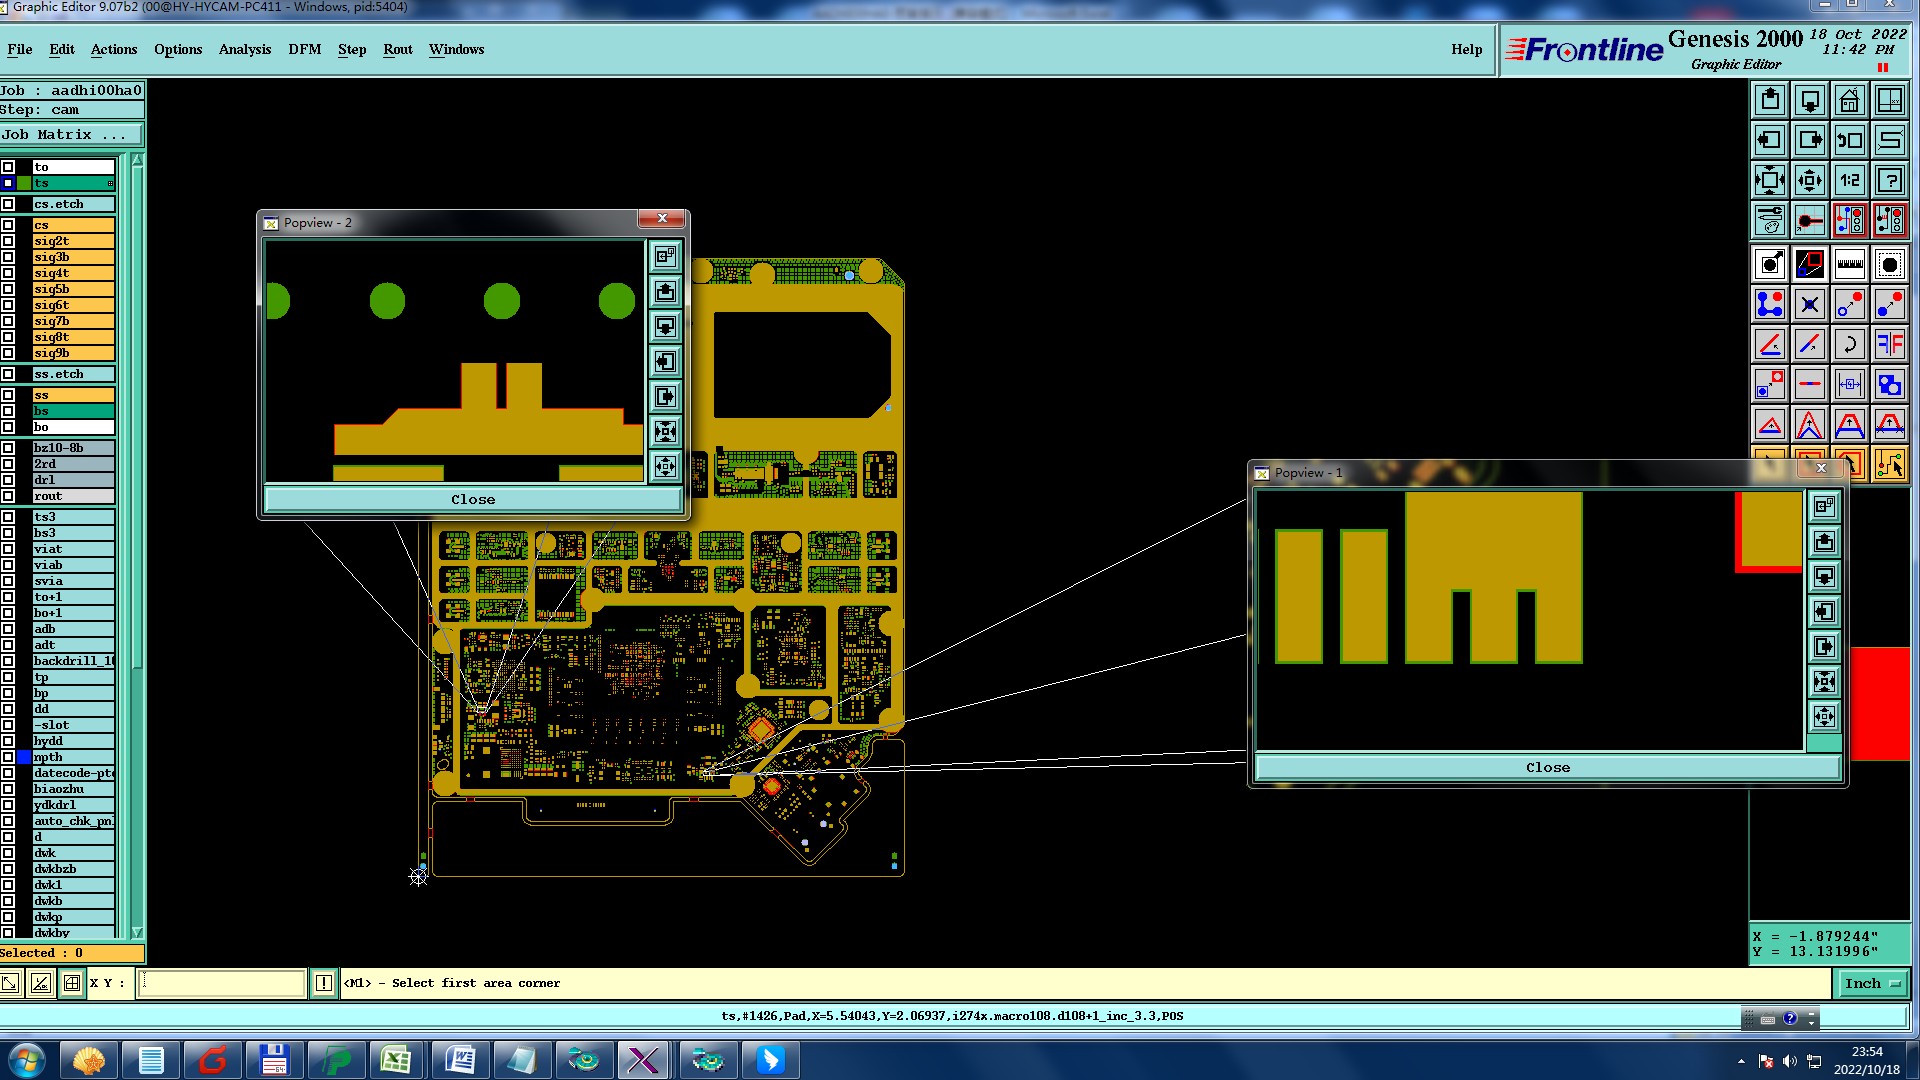
Task: Open the Job Matrix ... selector
Action: 70,135
